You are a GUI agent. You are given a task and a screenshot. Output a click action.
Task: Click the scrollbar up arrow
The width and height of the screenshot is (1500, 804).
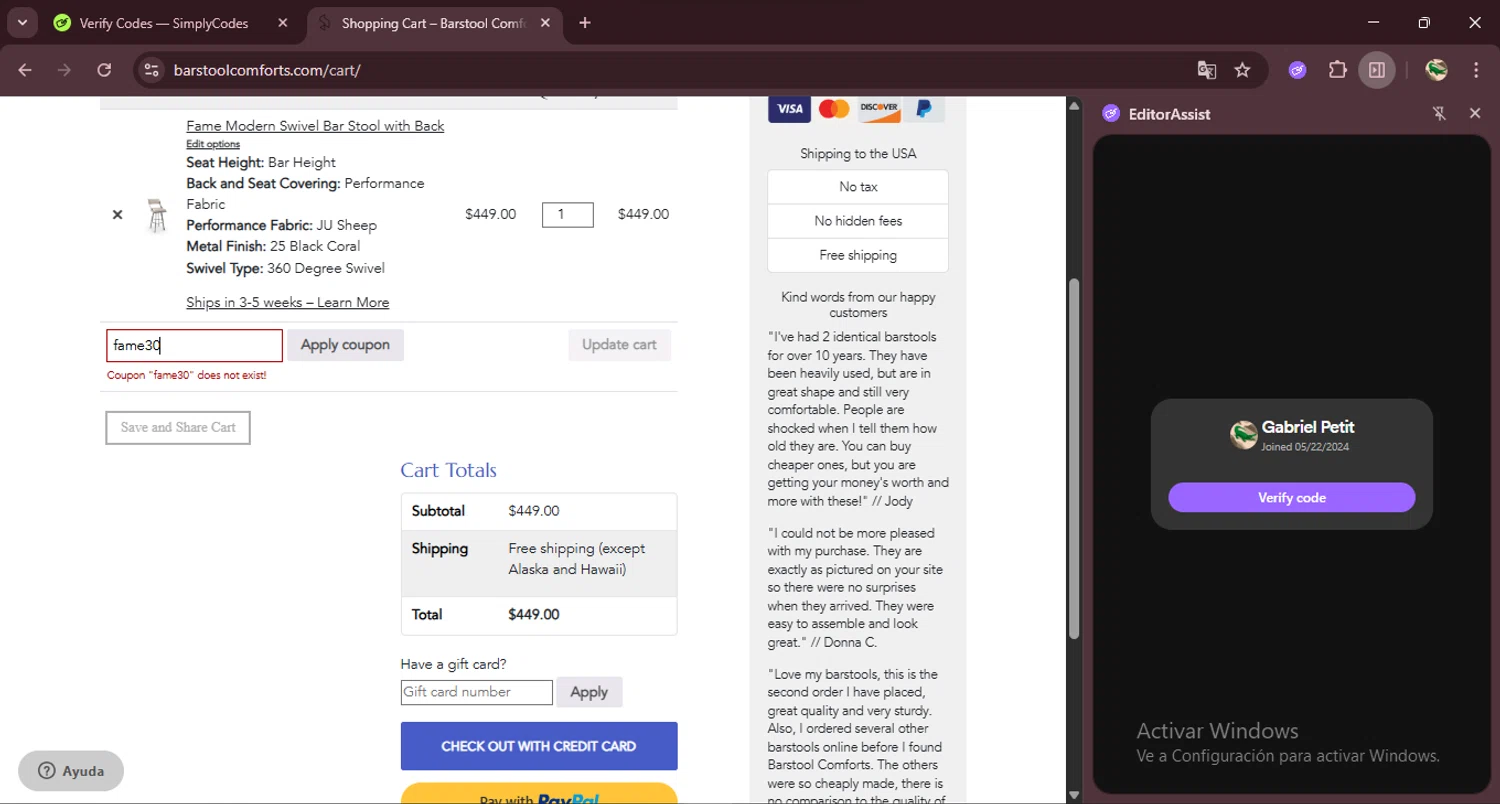tap(1074, 105)
